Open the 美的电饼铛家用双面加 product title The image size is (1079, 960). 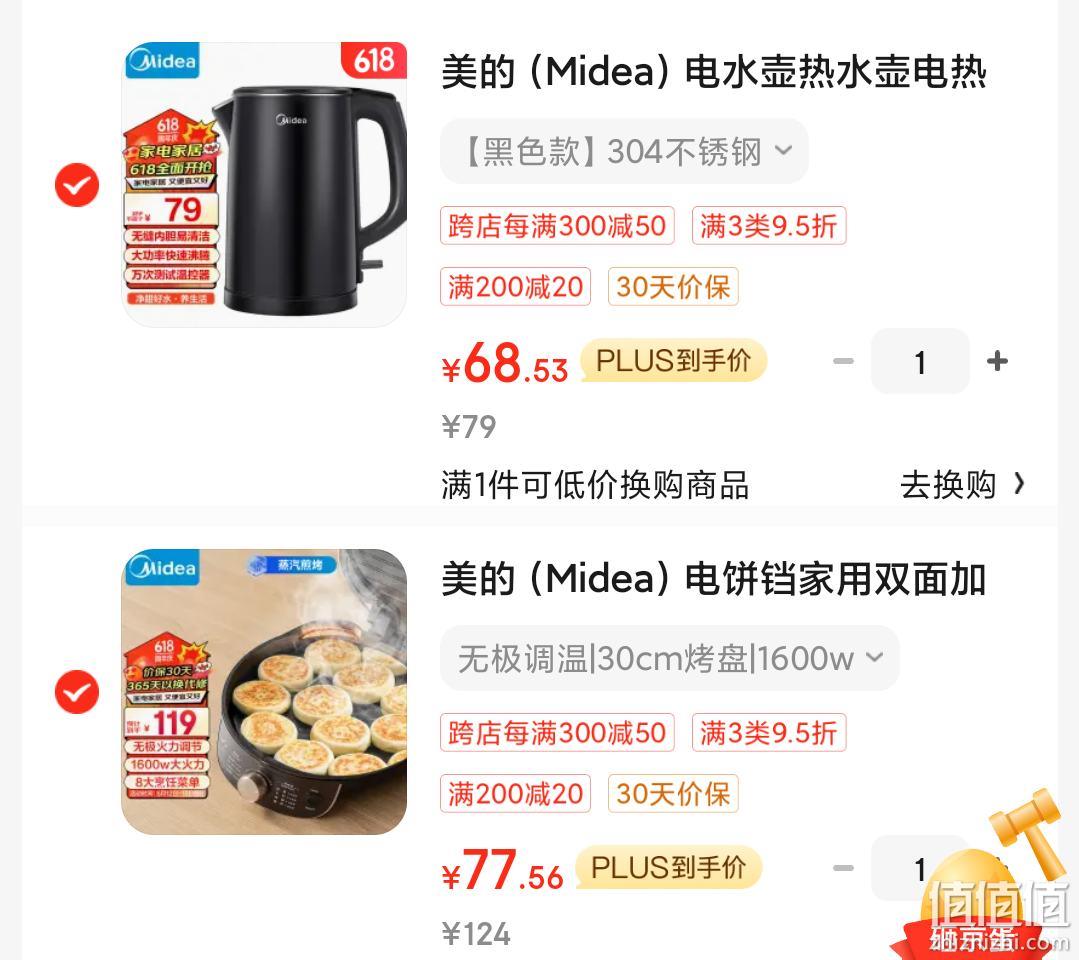(x=714, y=579)
